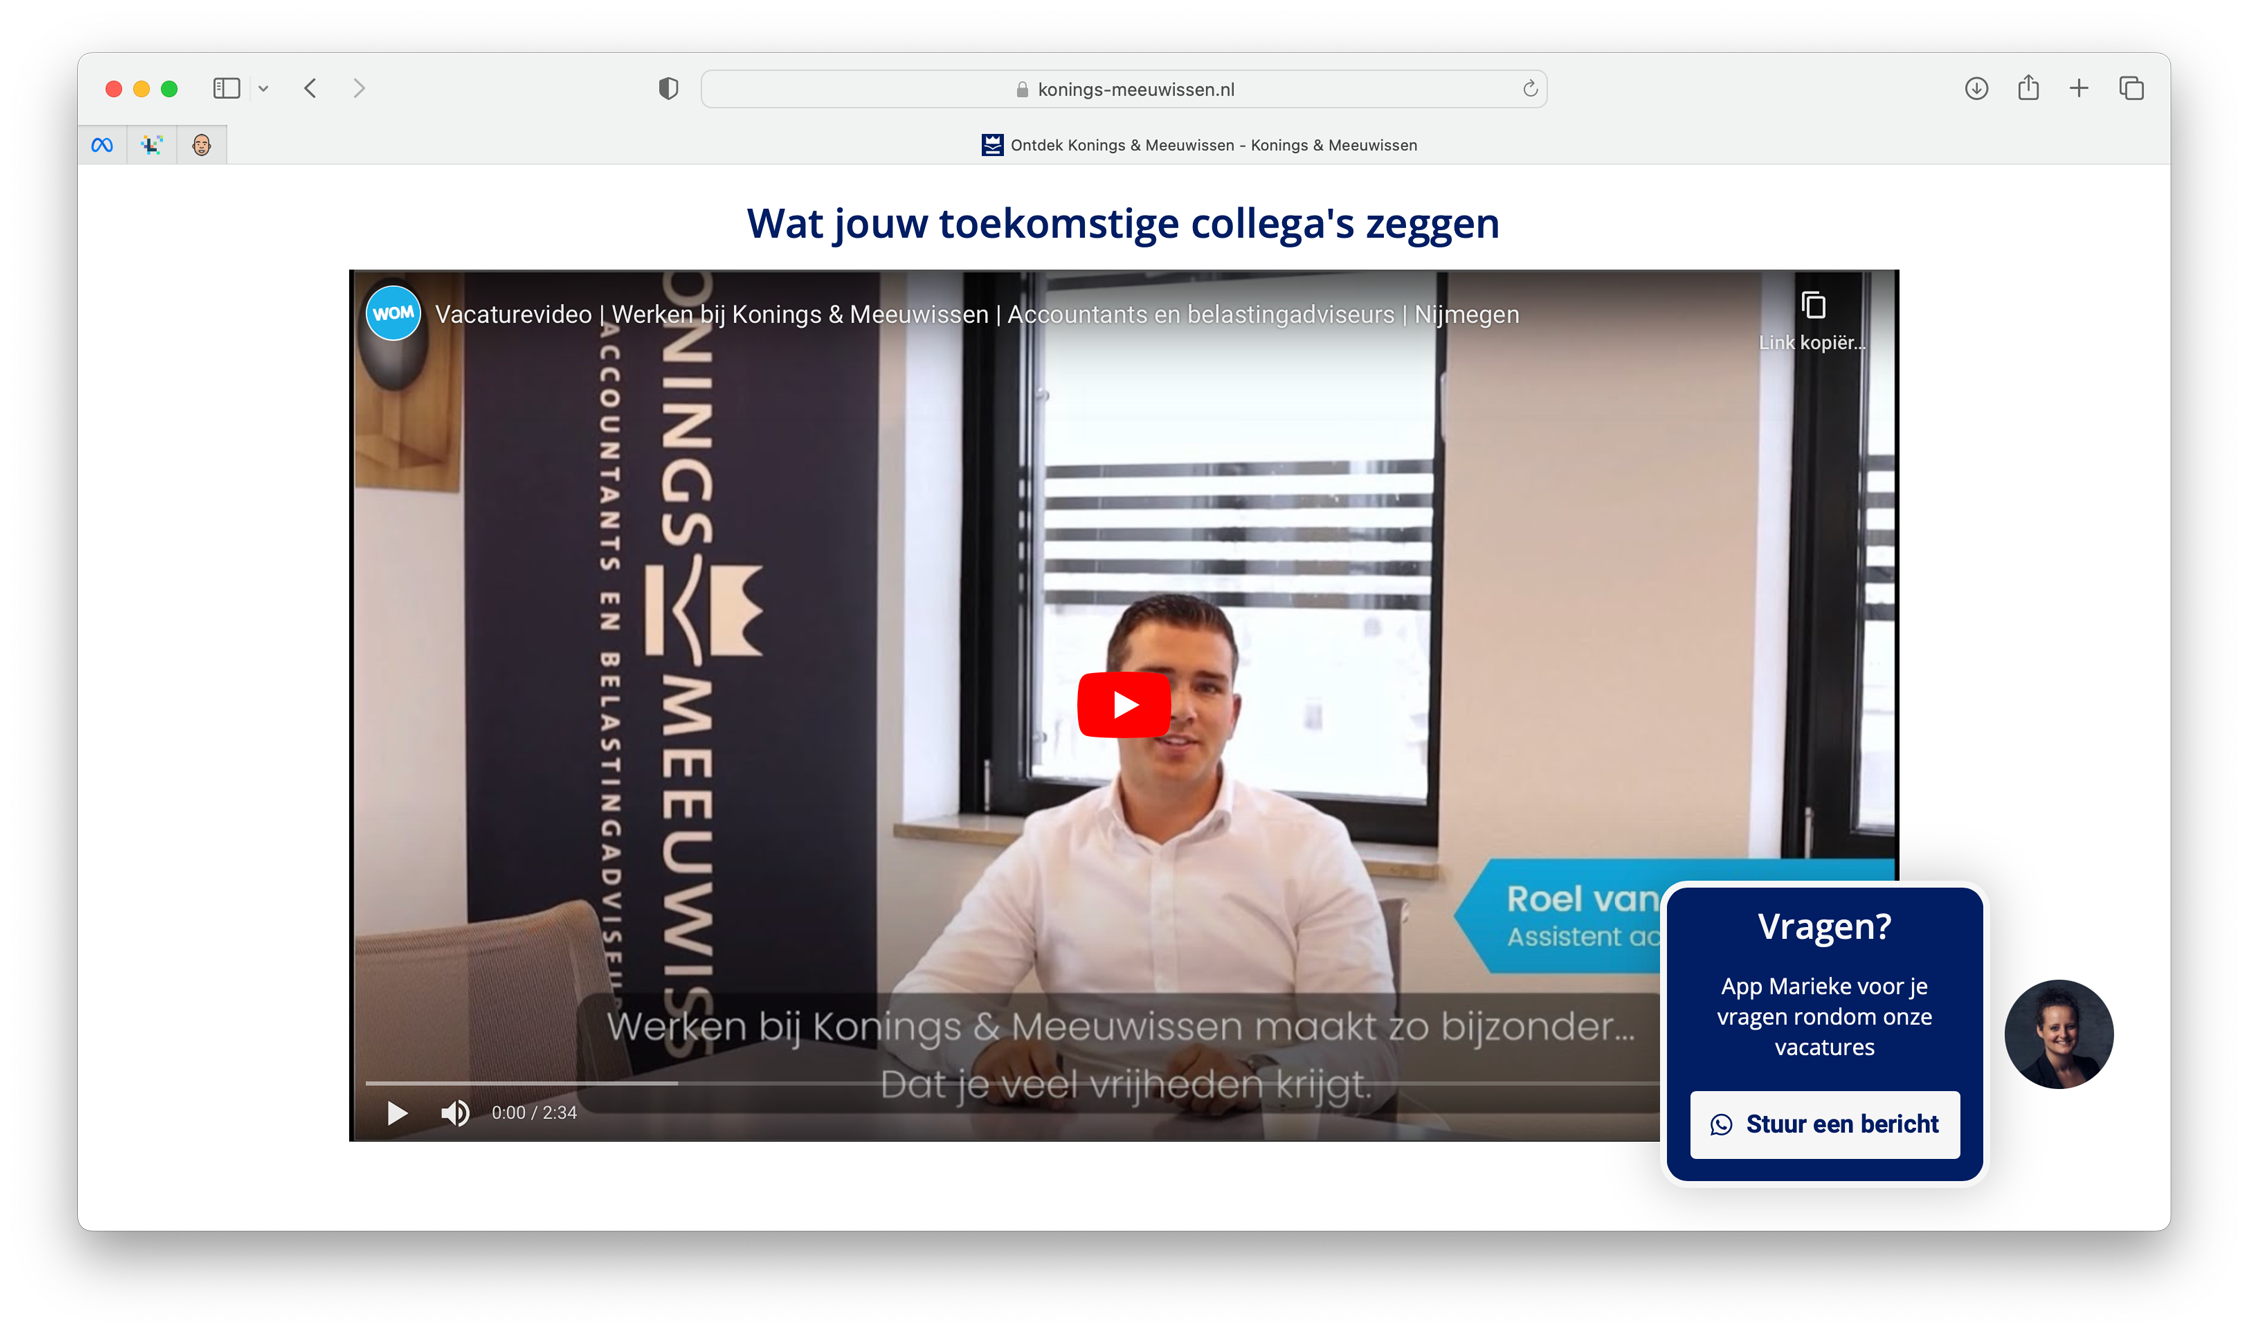
Task: Switch to the Meta pinned tab
Action: [102, 145]
